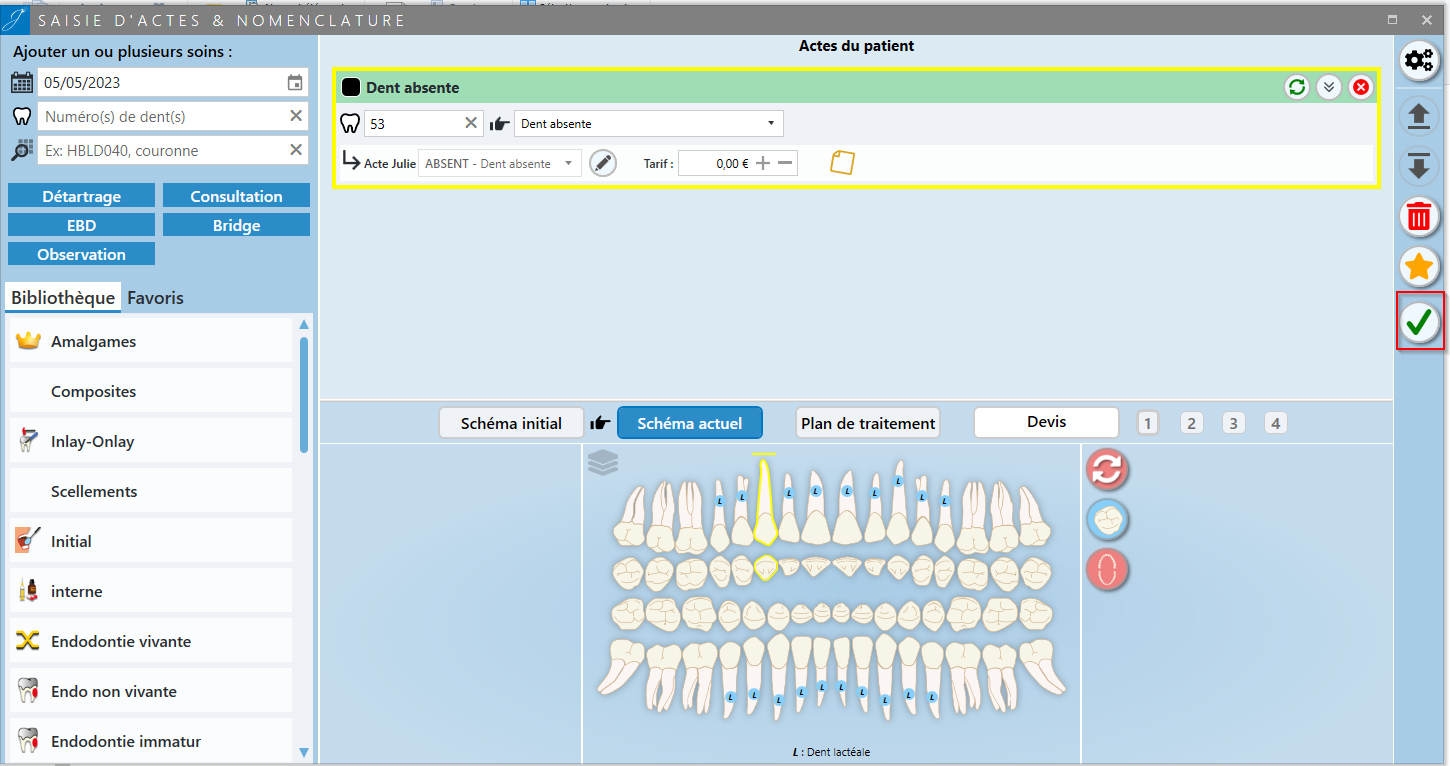Click the library list scrollbar

(x=304, y=395)
